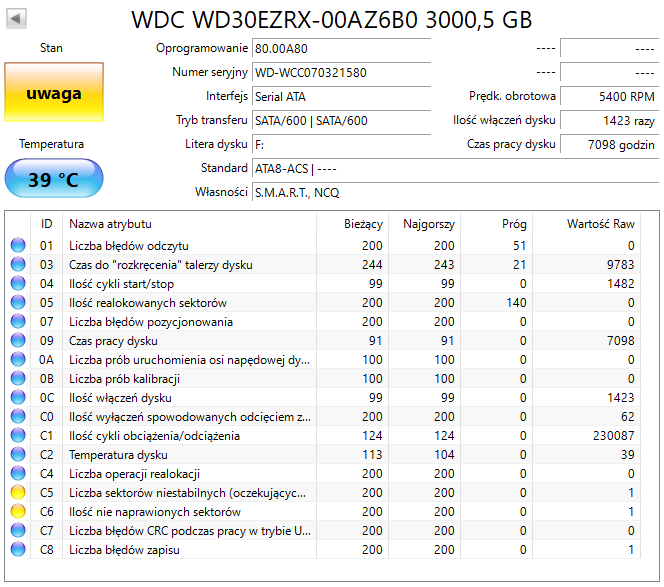Click the status dot for attribute 05

(x=18, y=302)
